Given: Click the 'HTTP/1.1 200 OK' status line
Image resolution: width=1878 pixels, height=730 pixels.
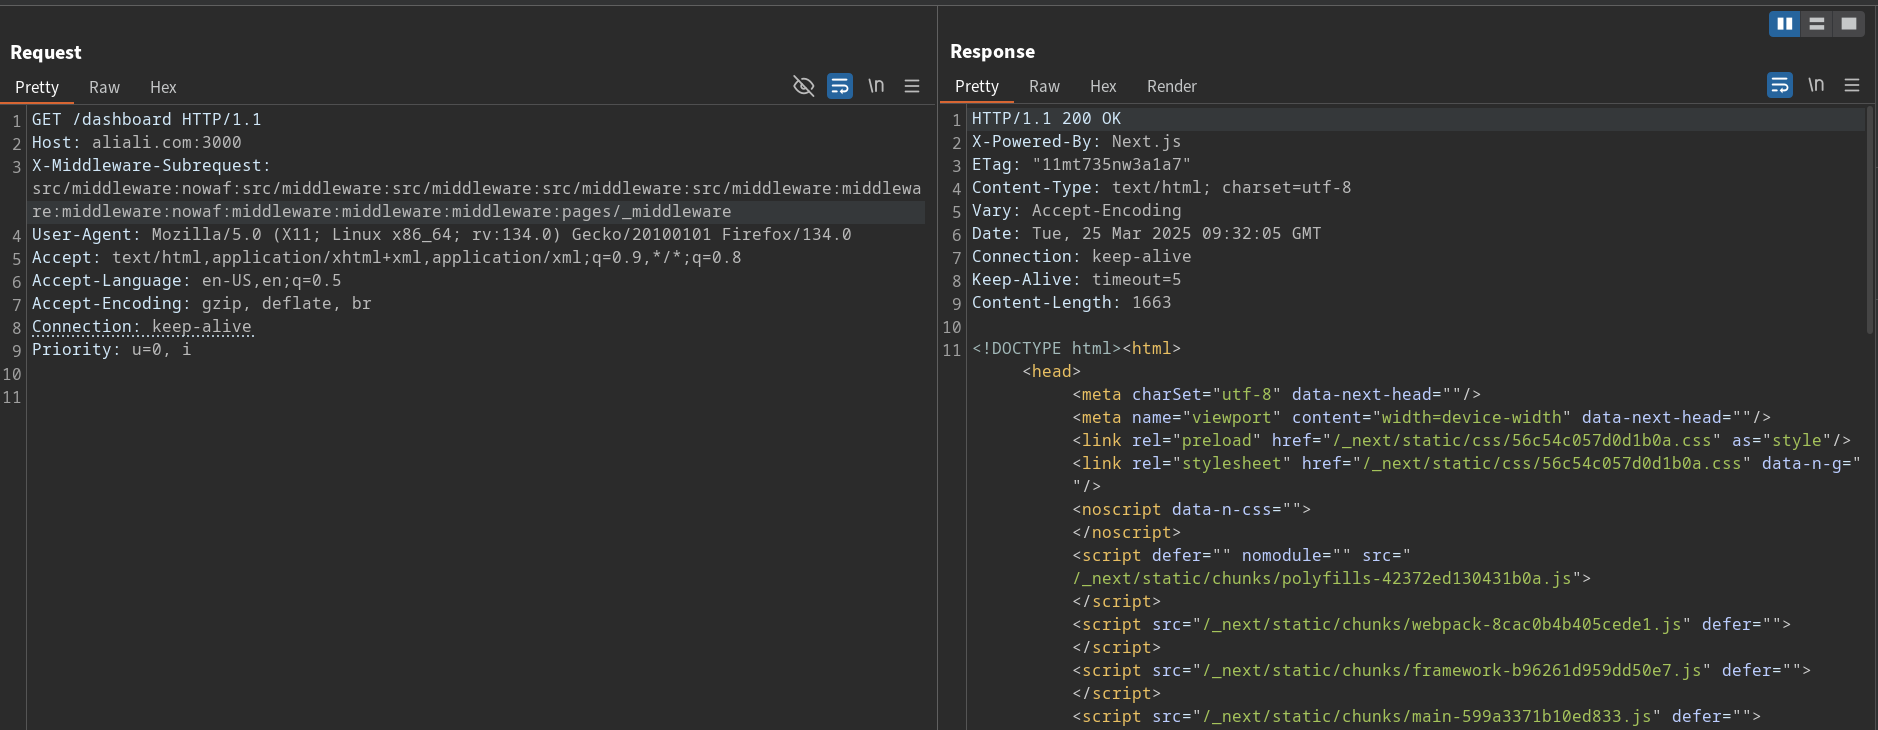Looking at the screenshot, I should (1047, 118).
